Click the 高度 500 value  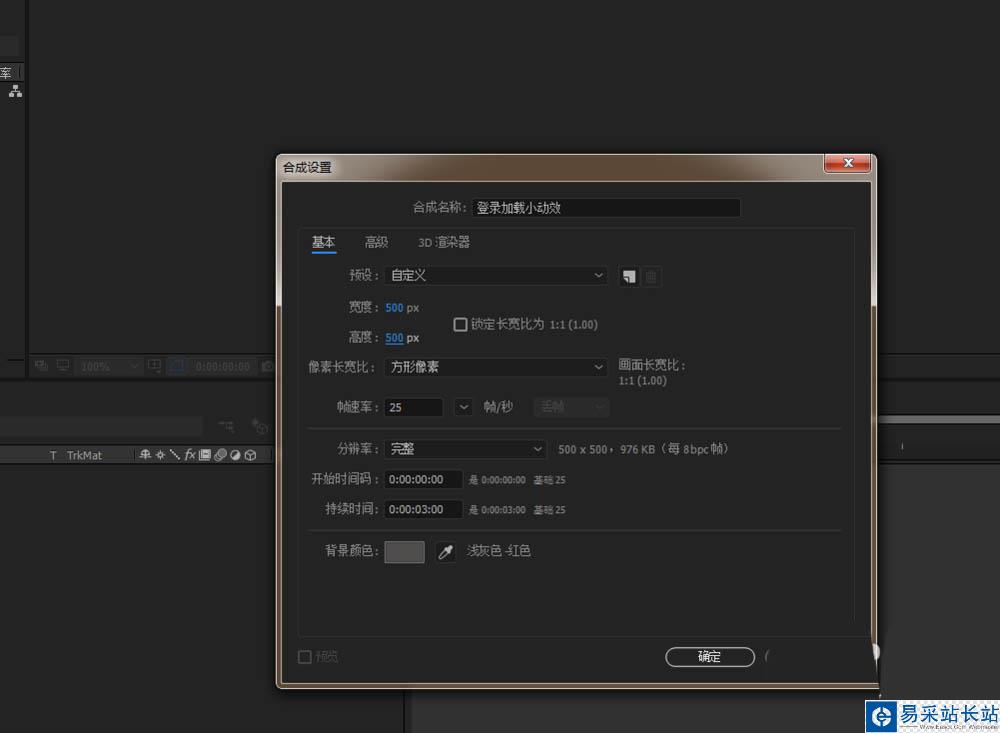click(x=394, y=337)
